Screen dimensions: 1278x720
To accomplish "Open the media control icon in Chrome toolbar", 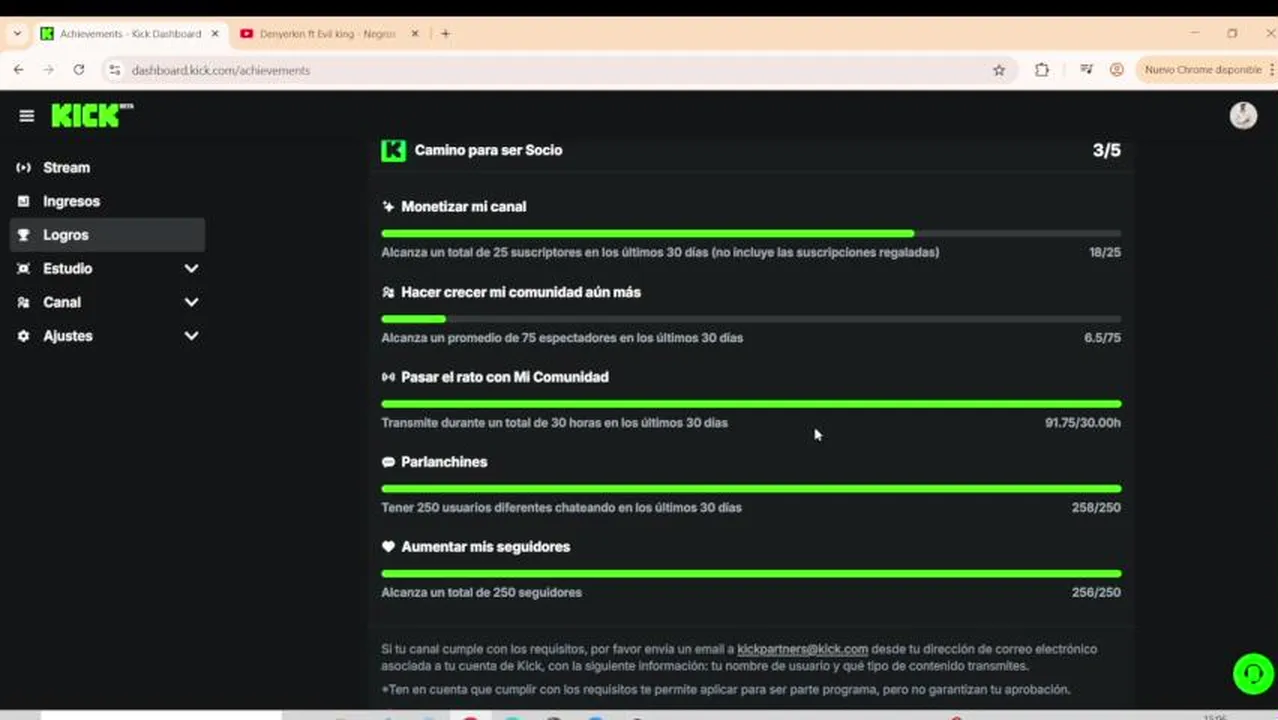I will [1086, 70].
